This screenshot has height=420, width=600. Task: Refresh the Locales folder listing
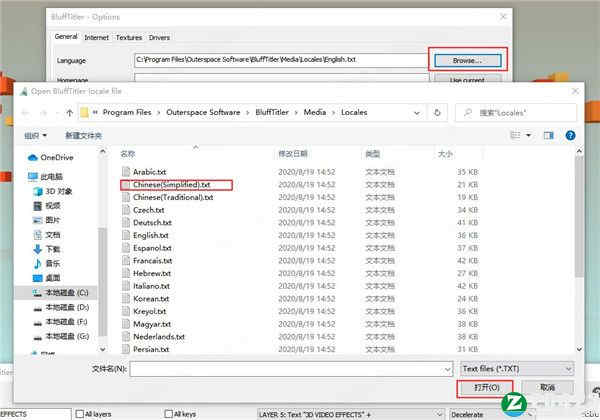pyautogui.click(x=437, y=112)
